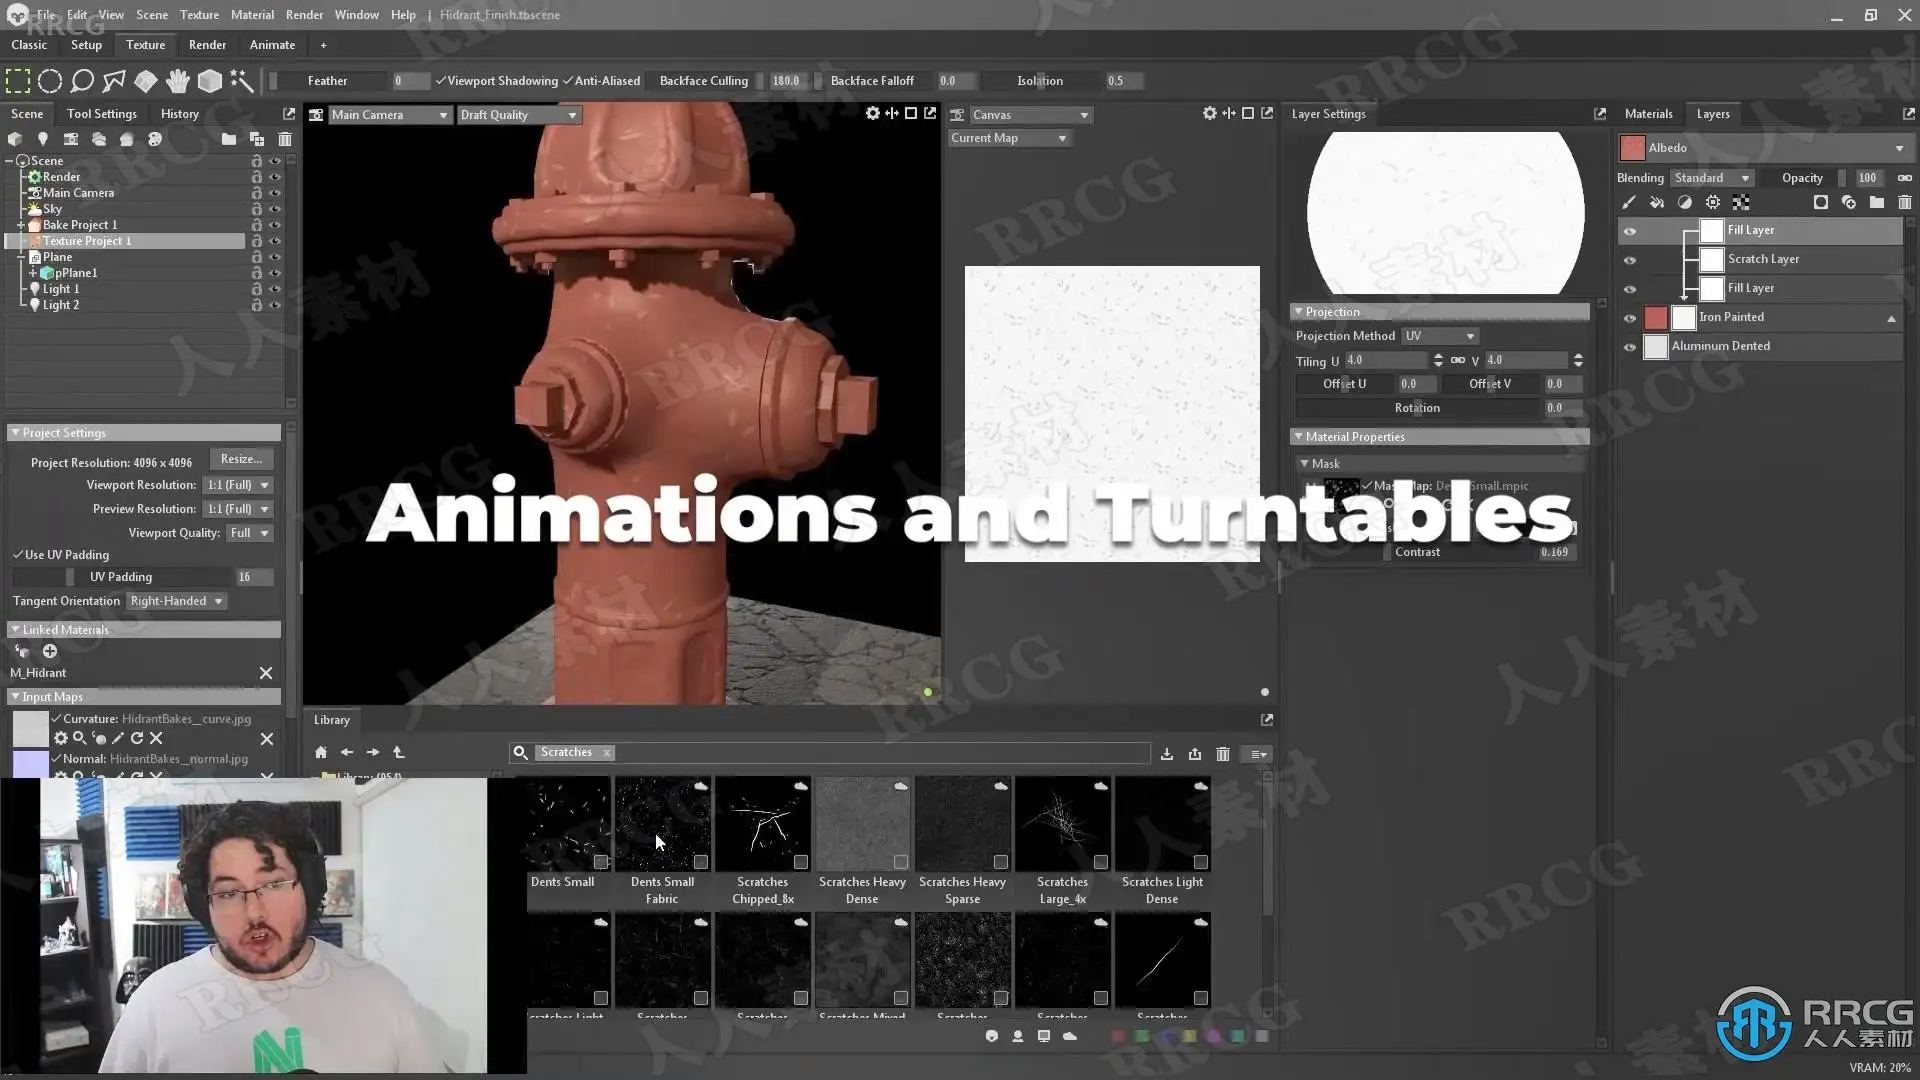Click the Resize... button
The height and width of the screenshot is (1080, 1920).
[x=241, y=459]
